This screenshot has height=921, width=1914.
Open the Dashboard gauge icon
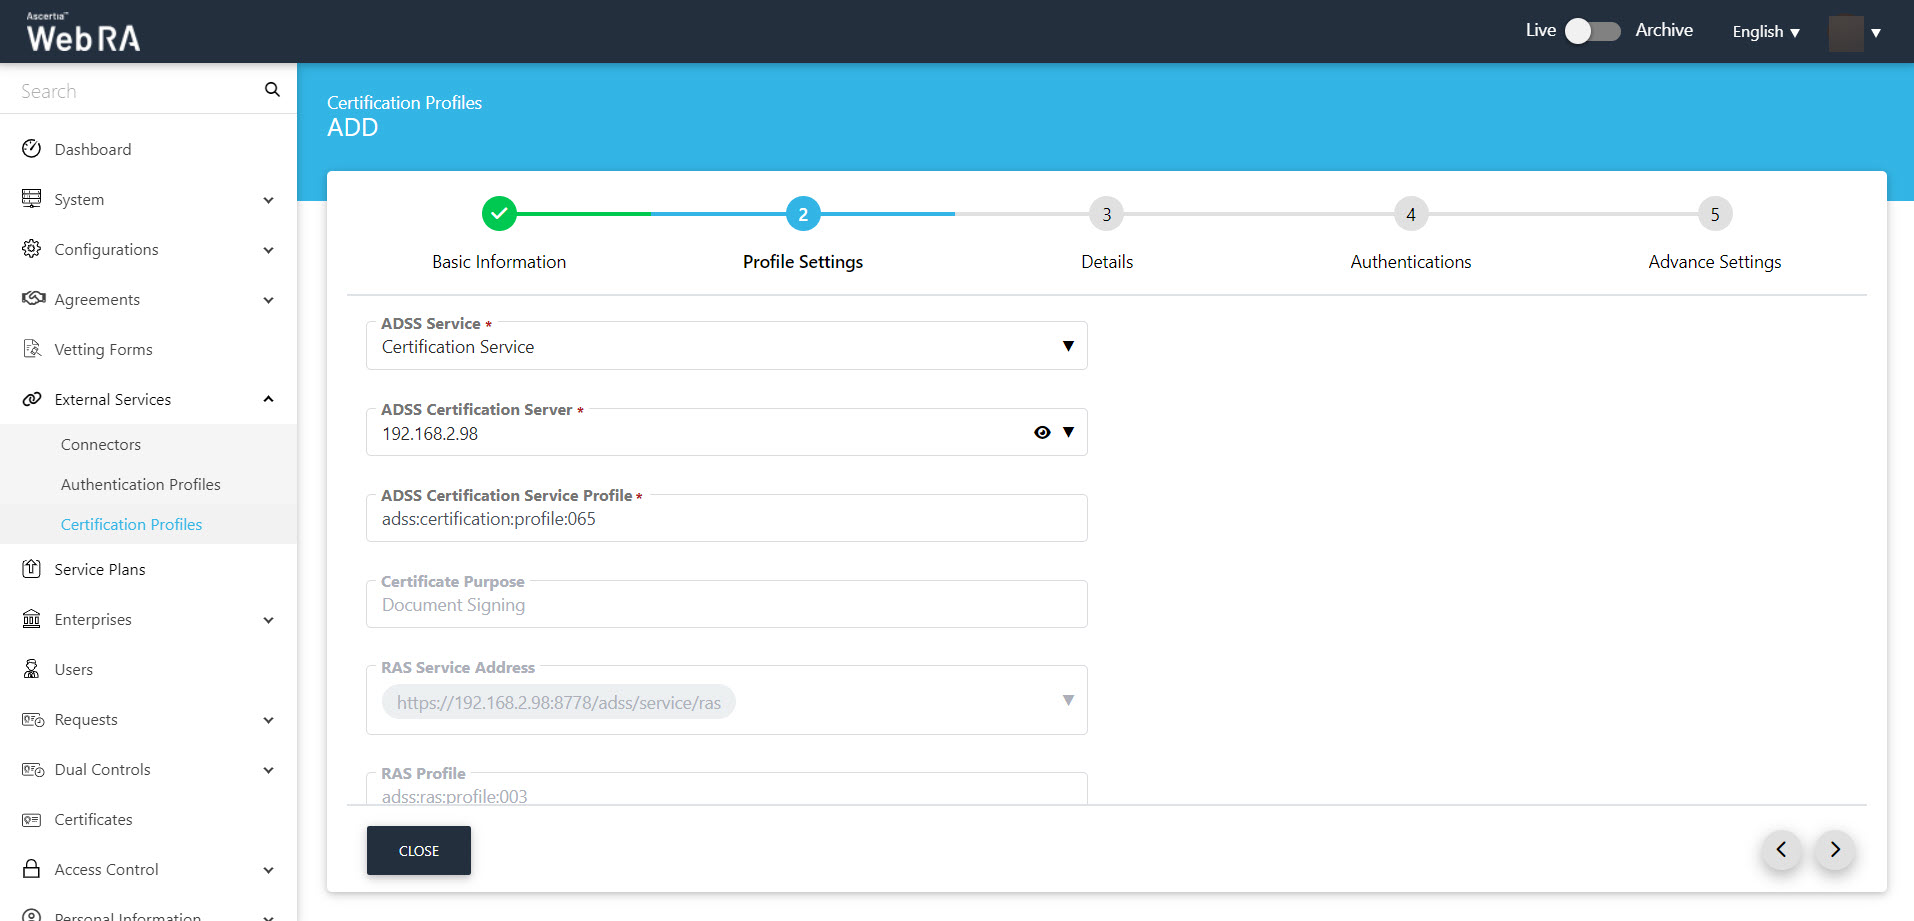tap(32, 149)
